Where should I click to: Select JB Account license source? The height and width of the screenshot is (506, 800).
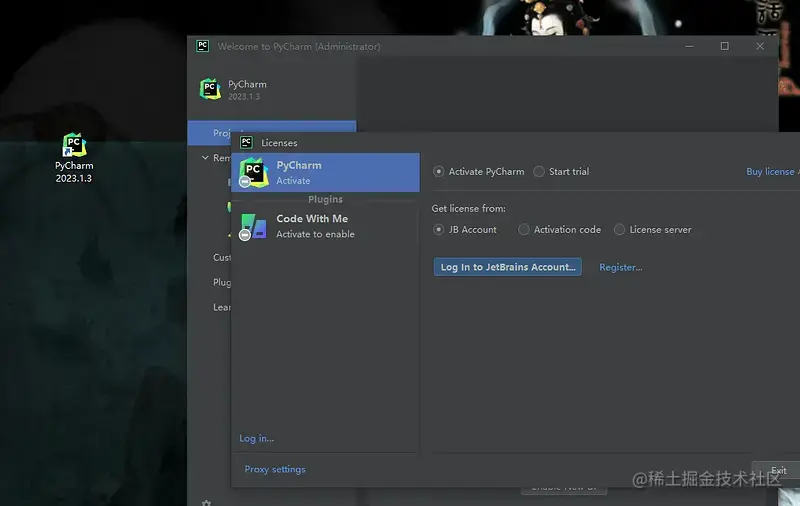tap(438, 230)
